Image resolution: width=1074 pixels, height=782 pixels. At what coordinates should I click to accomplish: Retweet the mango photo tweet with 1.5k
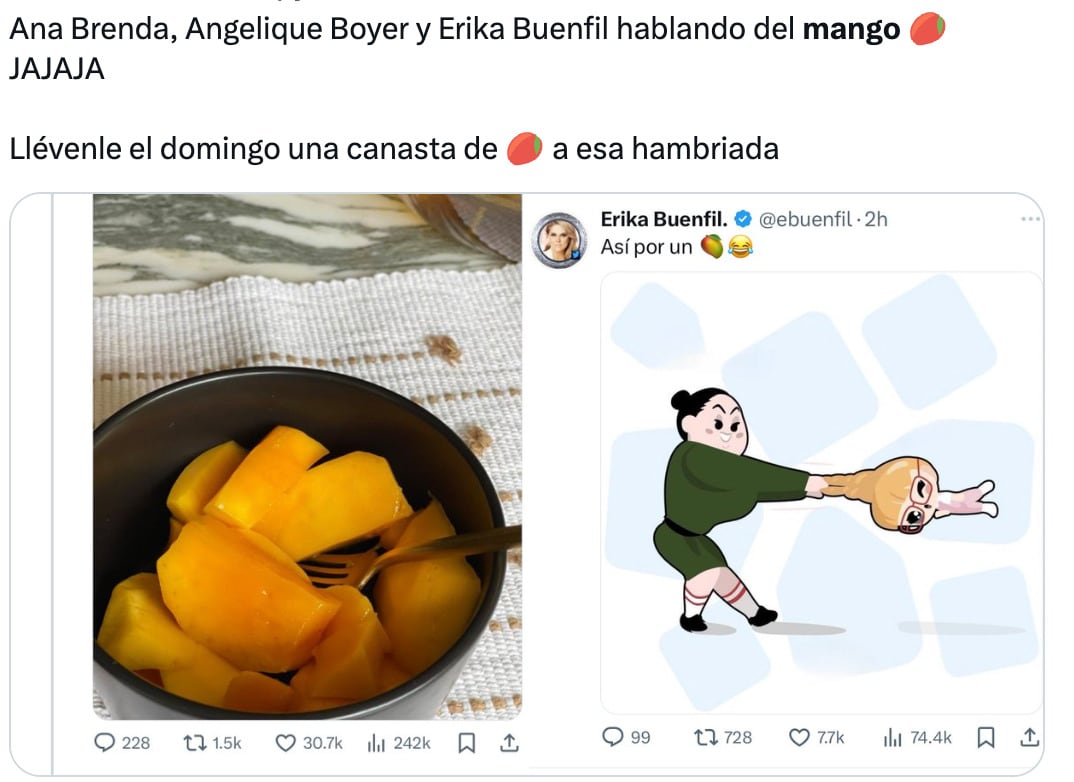(212, 743)
